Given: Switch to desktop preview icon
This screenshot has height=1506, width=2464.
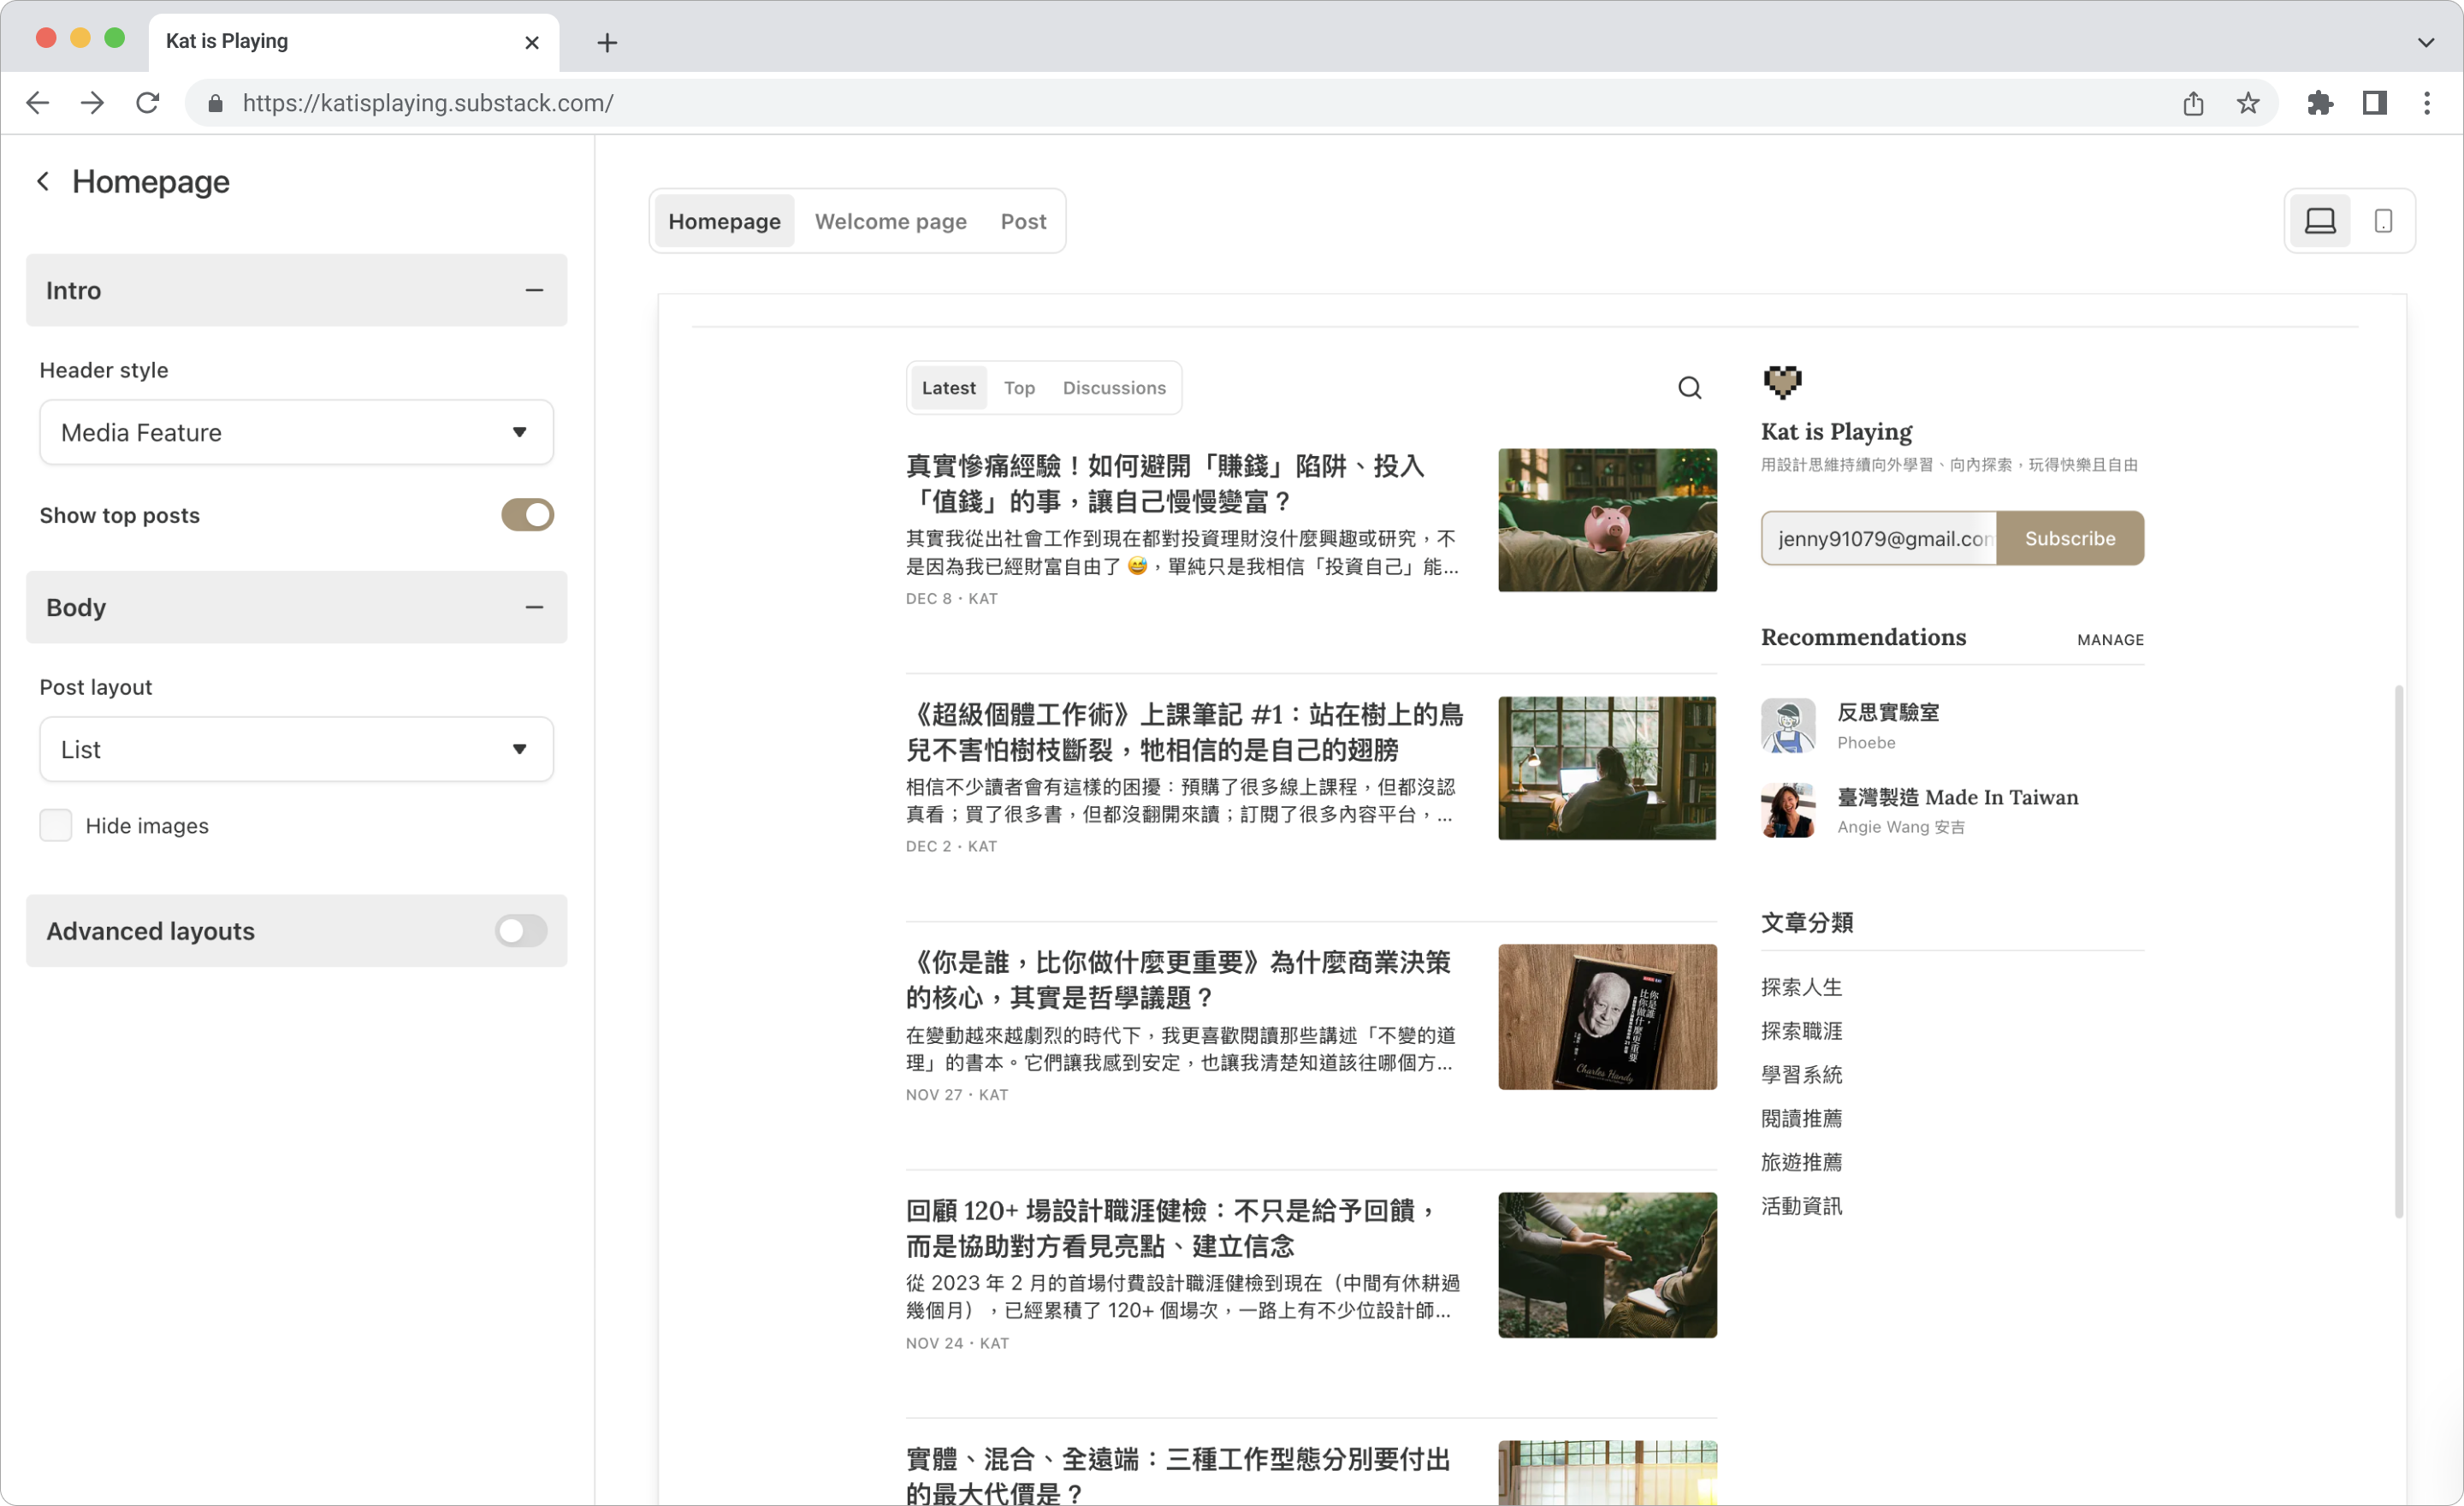Looking at the screenshot, I should coord(2319,221).
